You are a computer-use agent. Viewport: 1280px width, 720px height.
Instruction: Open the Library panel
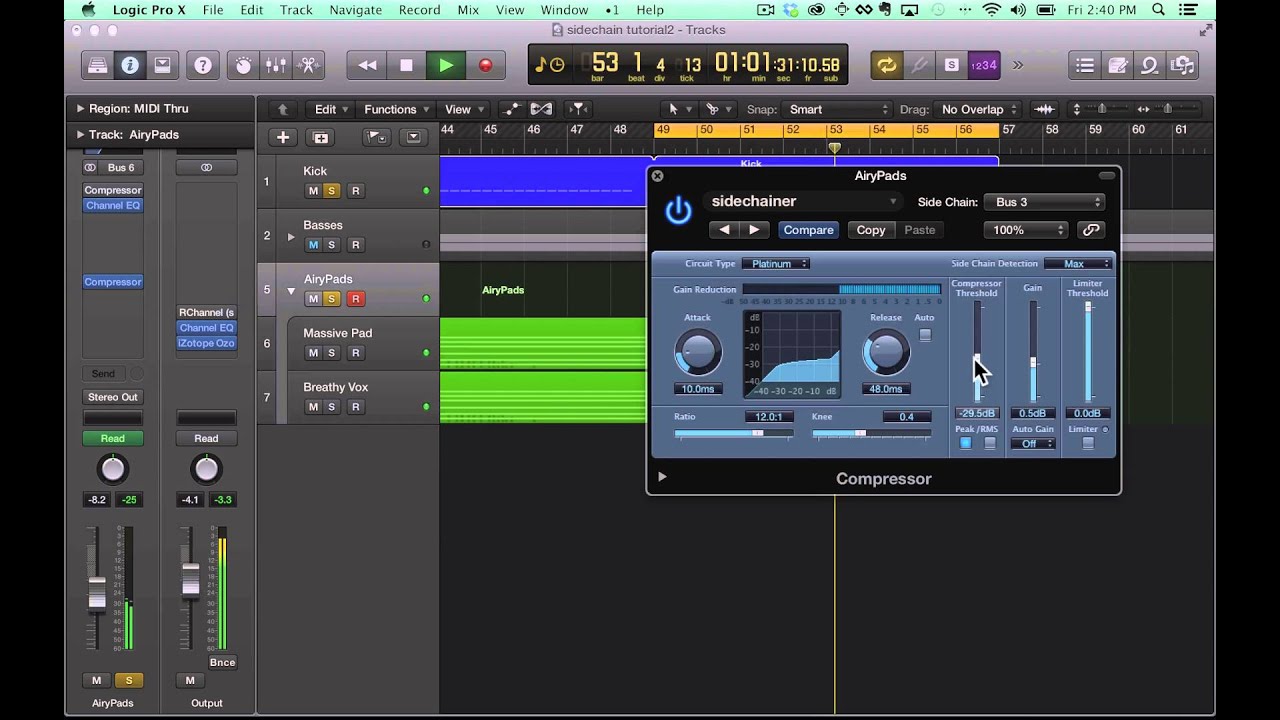click(97, 66)
